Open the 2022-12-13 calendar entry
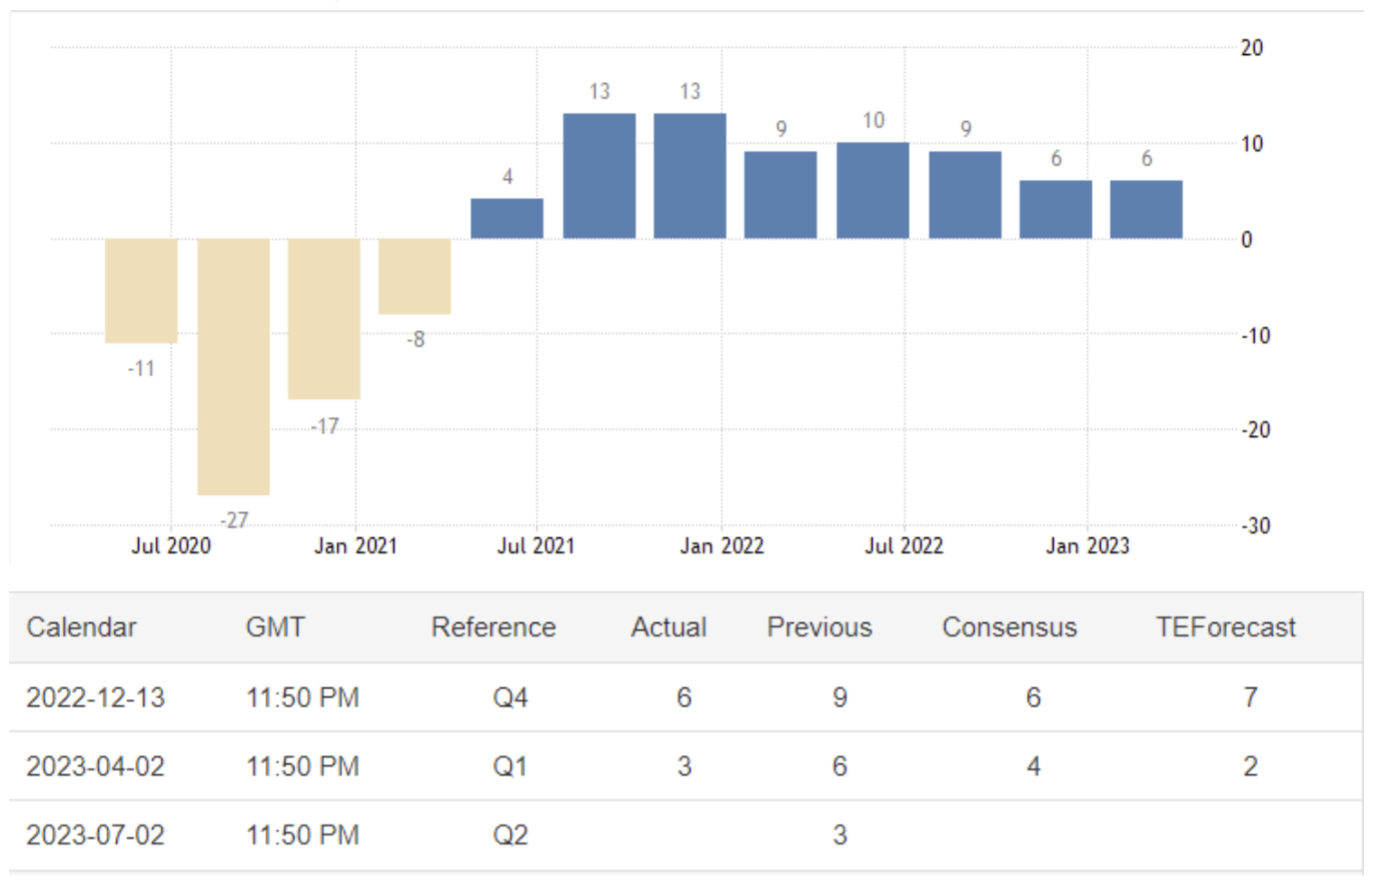 [x=95, y=697]
